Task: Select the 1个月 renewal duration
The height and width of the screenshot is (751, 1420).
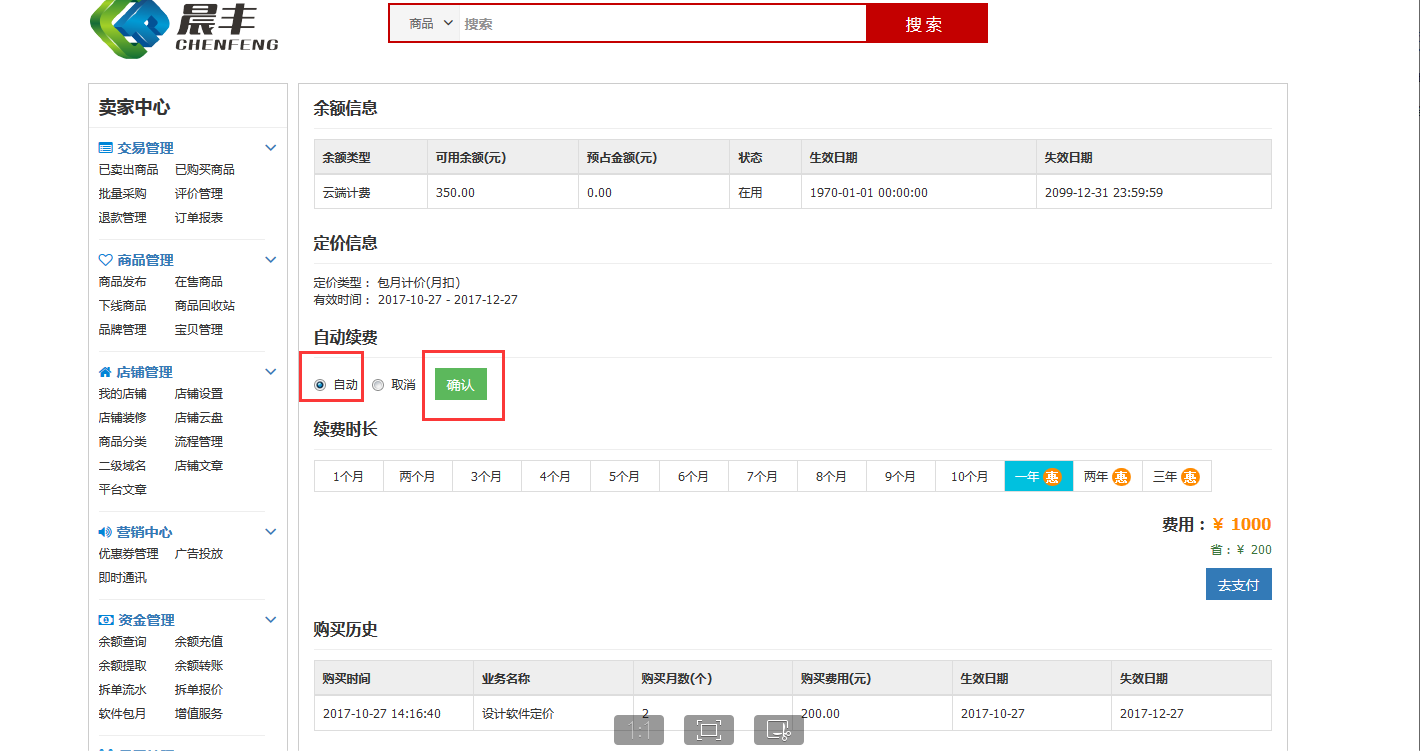Action: pos(349,476)
